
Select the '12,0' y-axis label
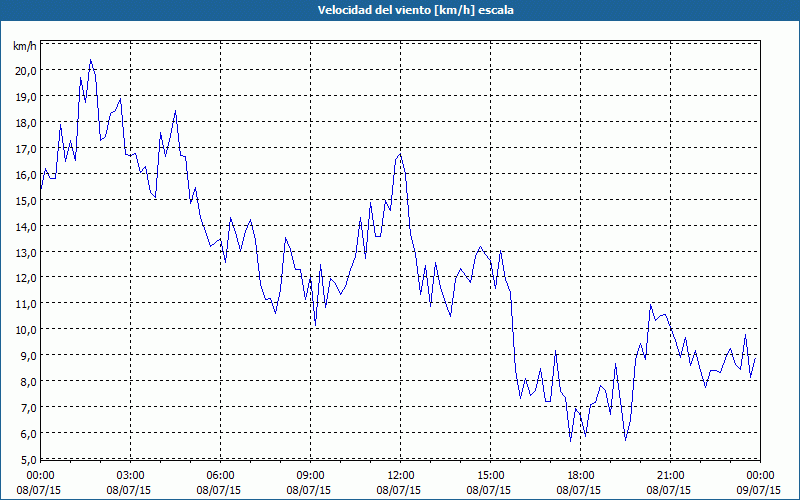[26, 279]
